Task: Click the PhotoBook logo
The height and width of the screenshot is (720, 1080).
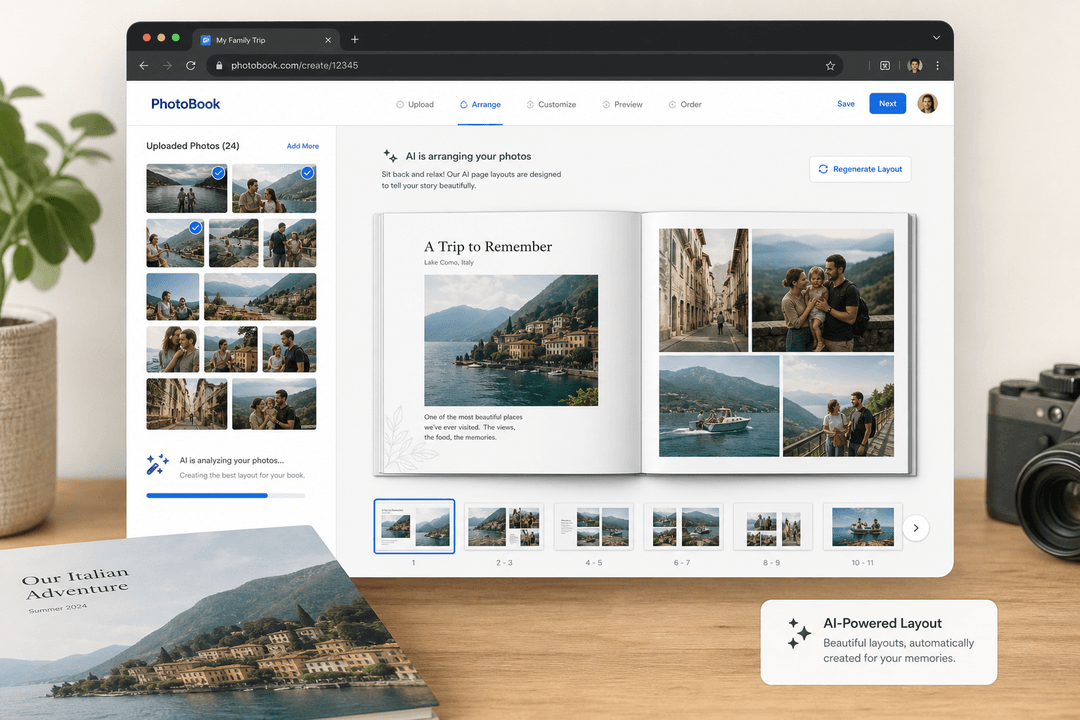Action: [x=185, y=104]
